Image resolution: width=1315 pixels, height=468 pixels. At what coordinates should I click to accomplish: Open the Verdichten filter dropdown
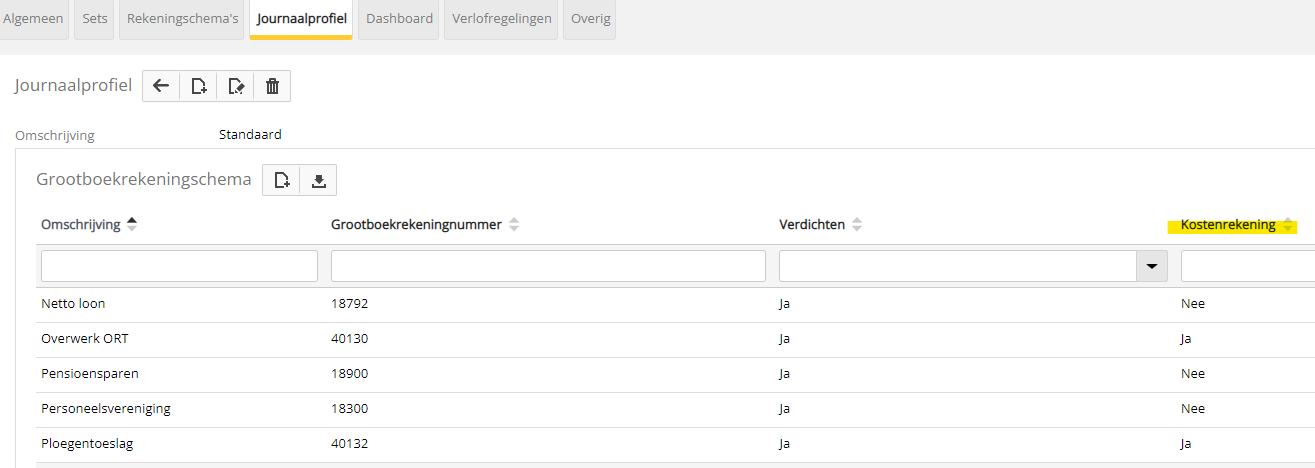click(1152, 266)
